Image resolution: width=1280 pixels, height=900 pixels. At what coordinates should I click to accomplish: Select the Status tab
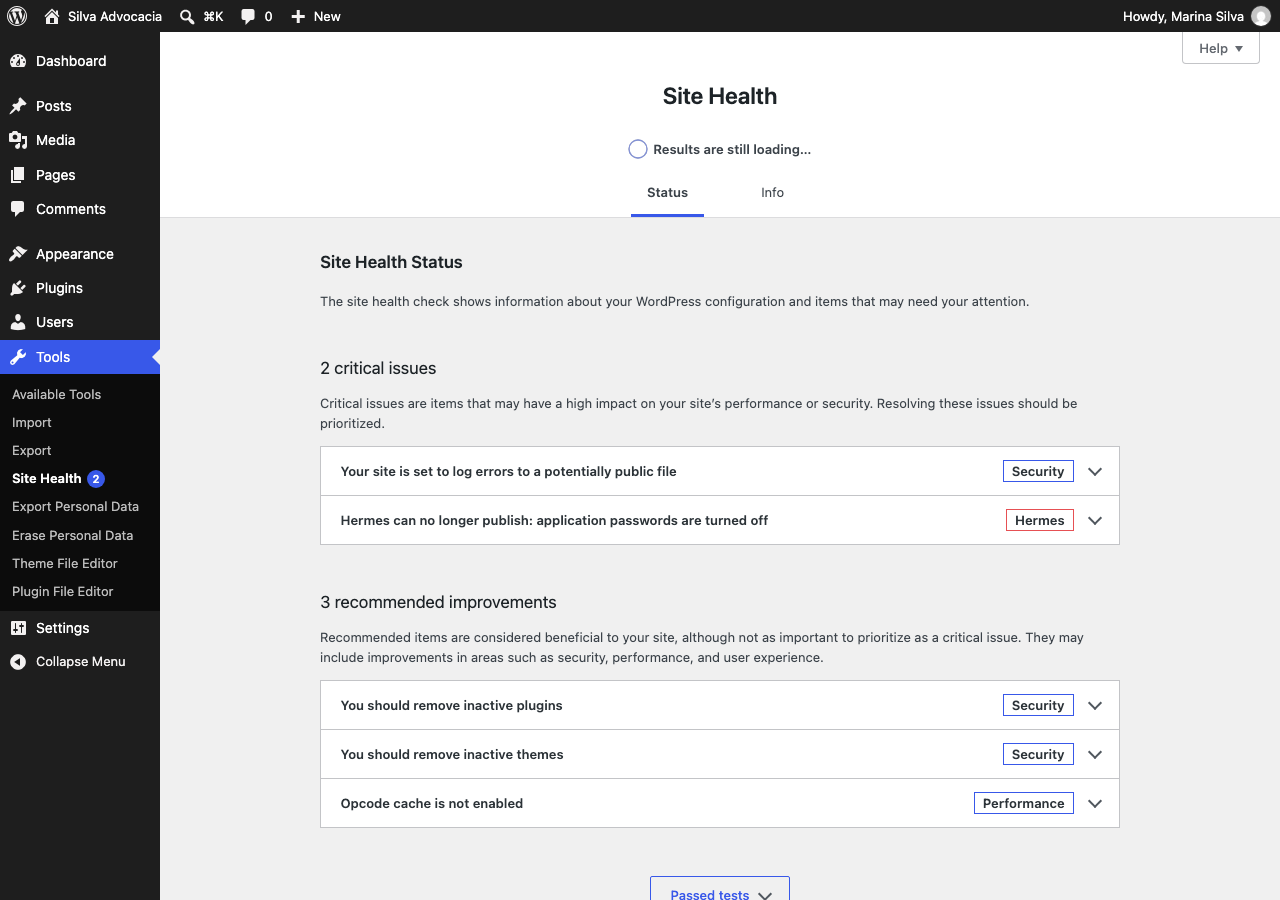pos(667,193)
